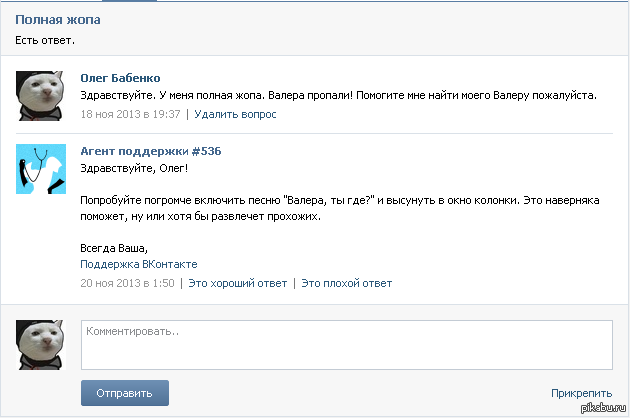Image resolution: width=631 pixels, height=419 pixels.
Task: Open the Агент поддержки #536 name link
Action: coord(150,151)
